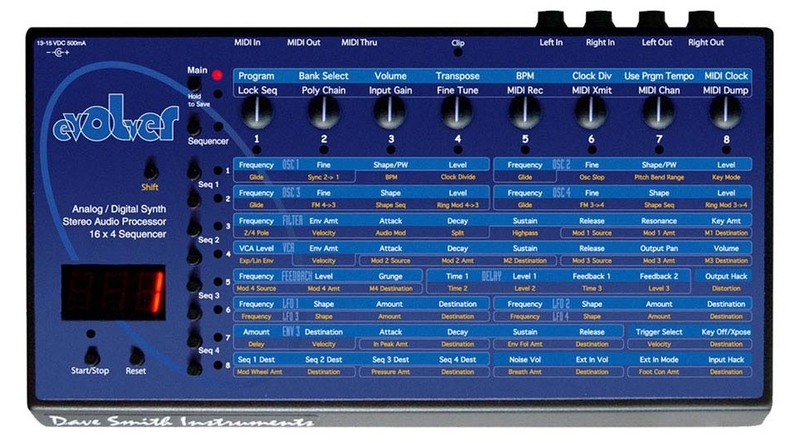Click the Bank Select label

(323, 76)
